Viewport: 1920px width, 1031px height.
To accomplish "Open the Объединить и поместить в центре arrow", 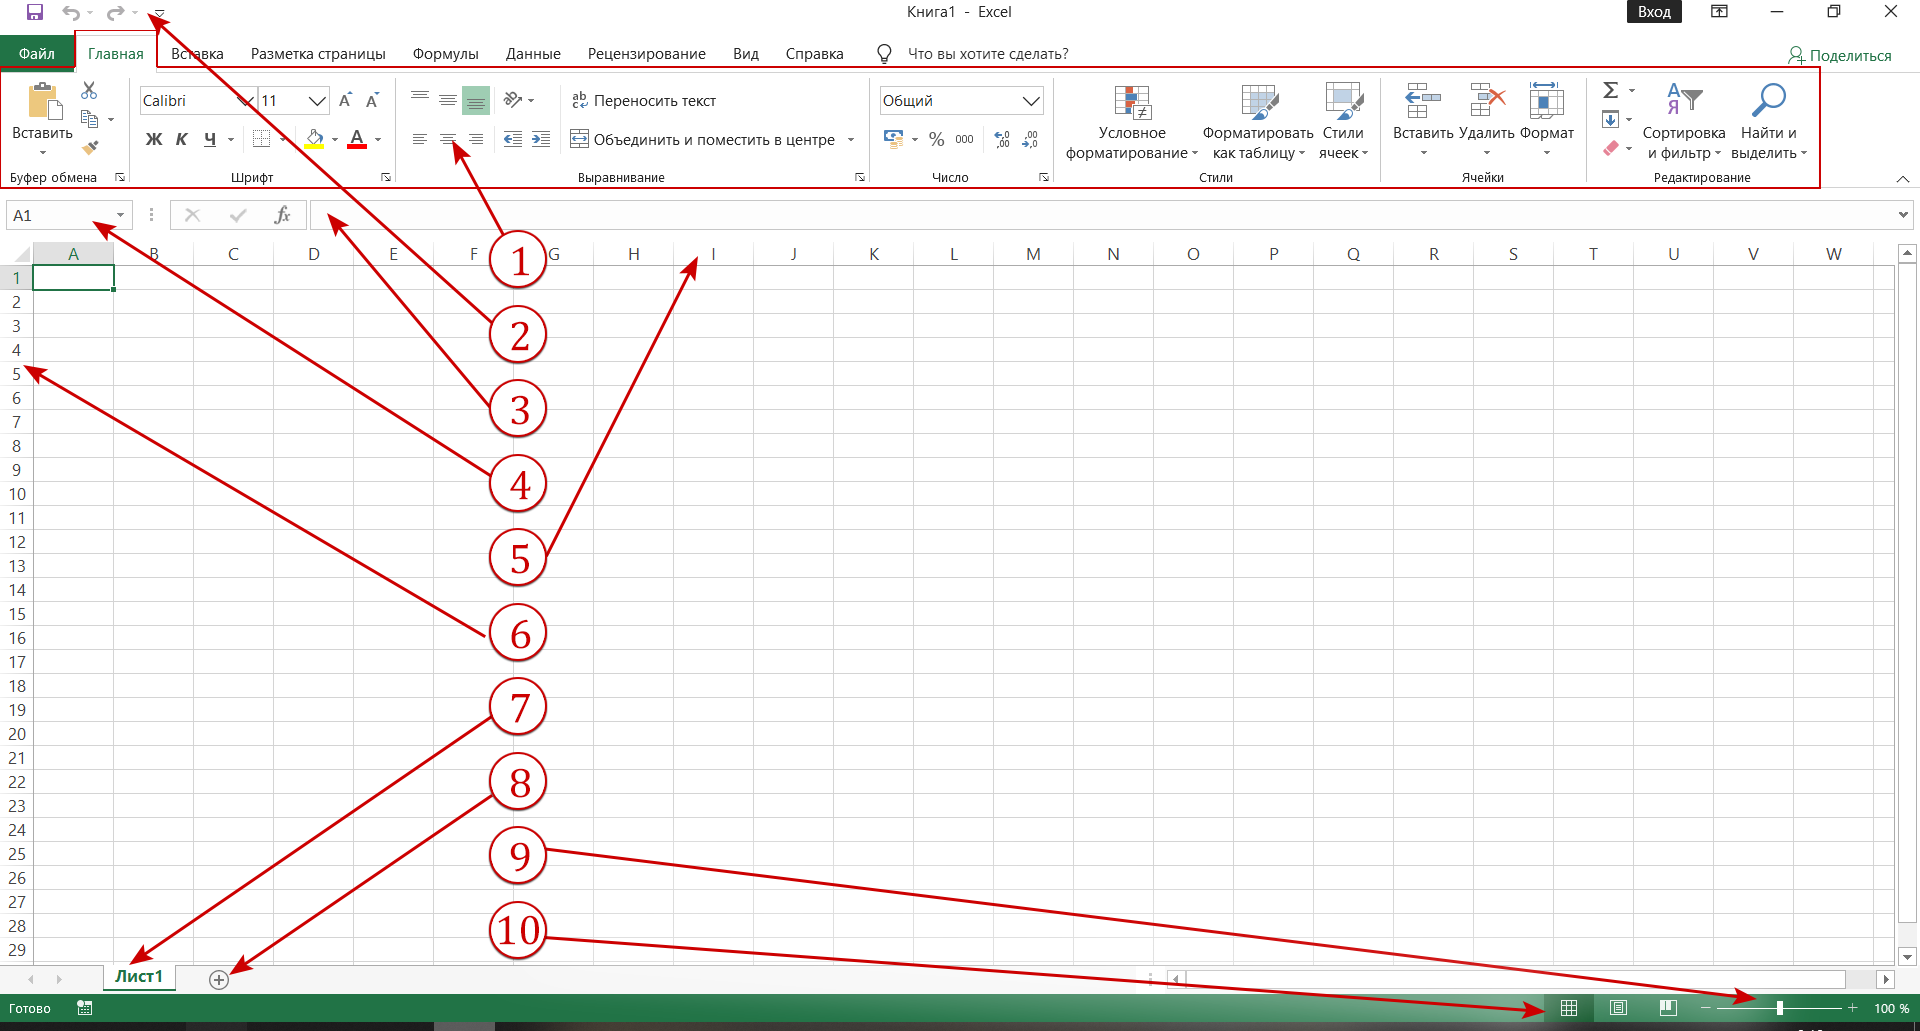I will pos(851,139).
